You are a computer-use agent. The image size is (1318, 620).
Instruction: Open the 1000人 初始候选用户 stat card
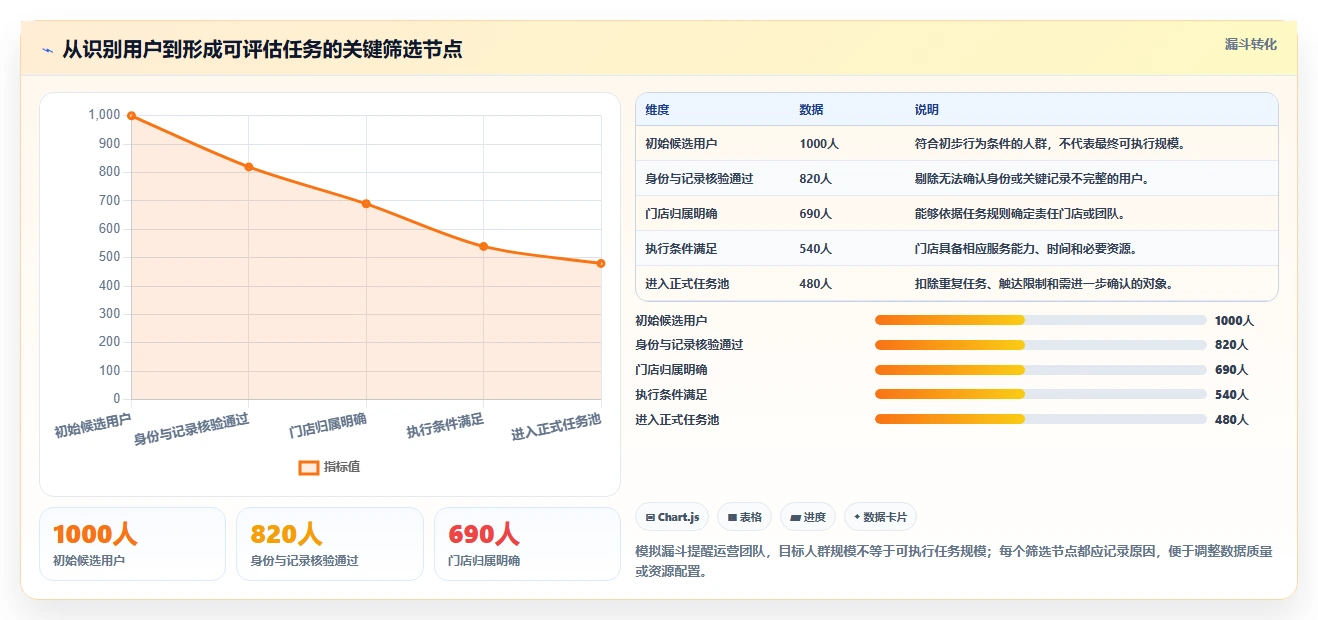point(132,544)
